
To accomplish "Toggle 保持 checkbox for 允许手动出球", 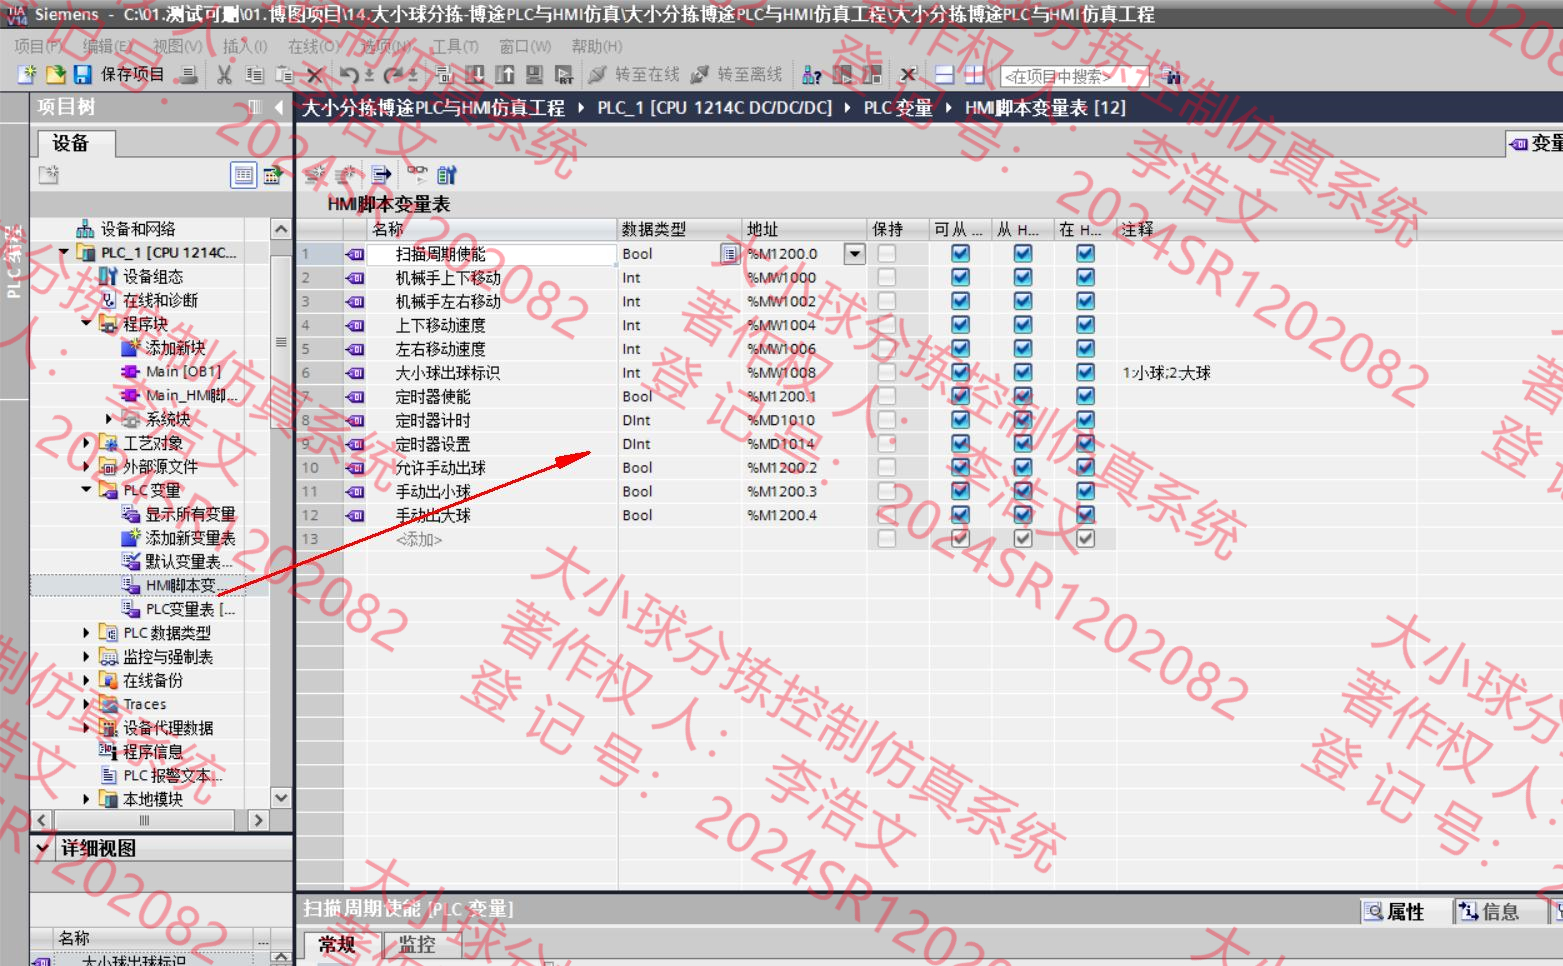I will tap(886, 467).
